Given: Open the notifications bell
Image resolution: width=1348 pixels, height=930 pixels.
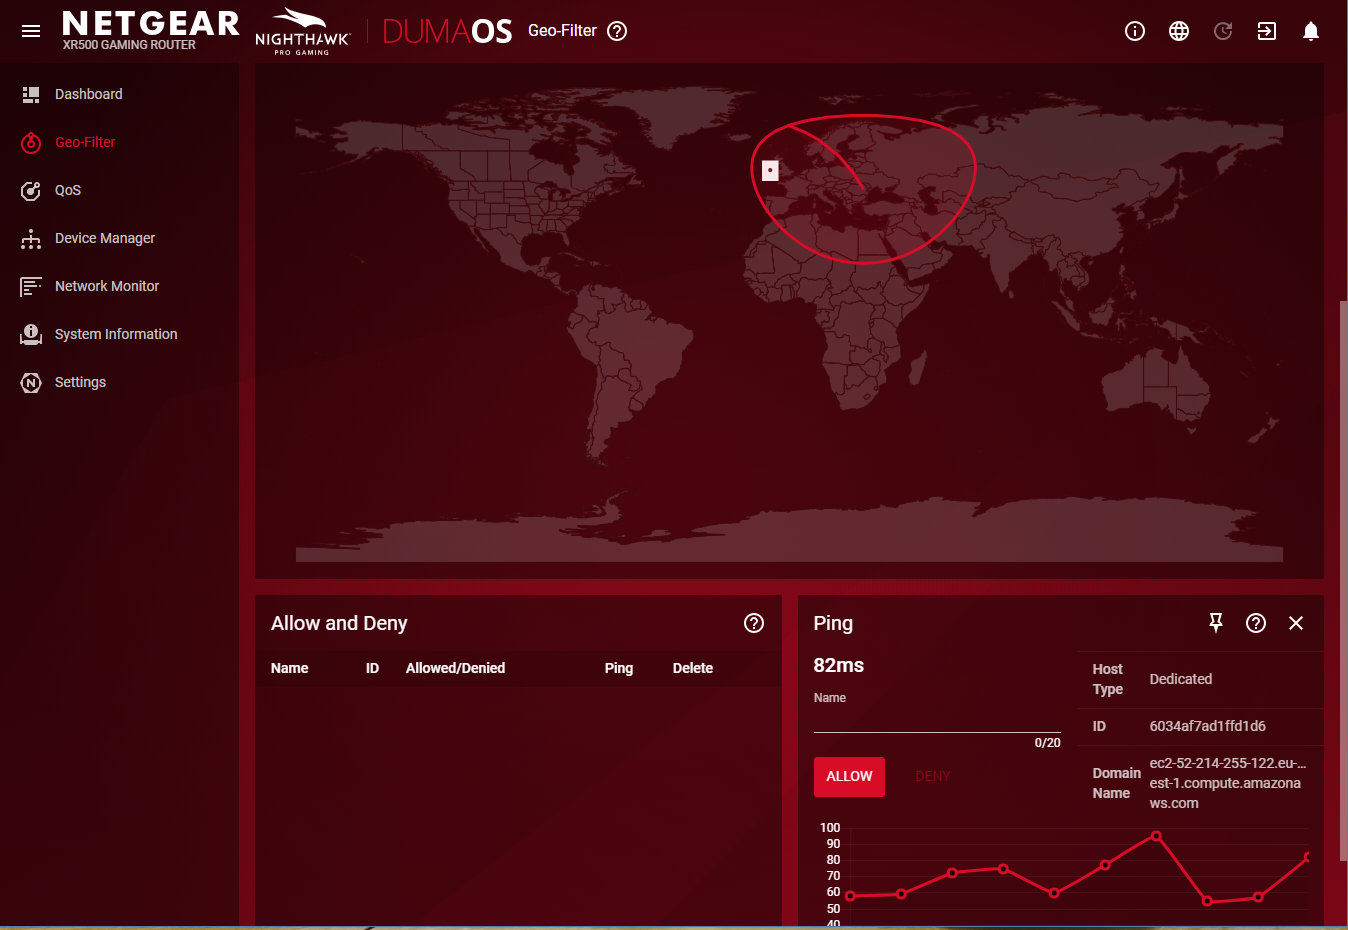Looking at the screenshot, I should click(x=1310, y=31).
